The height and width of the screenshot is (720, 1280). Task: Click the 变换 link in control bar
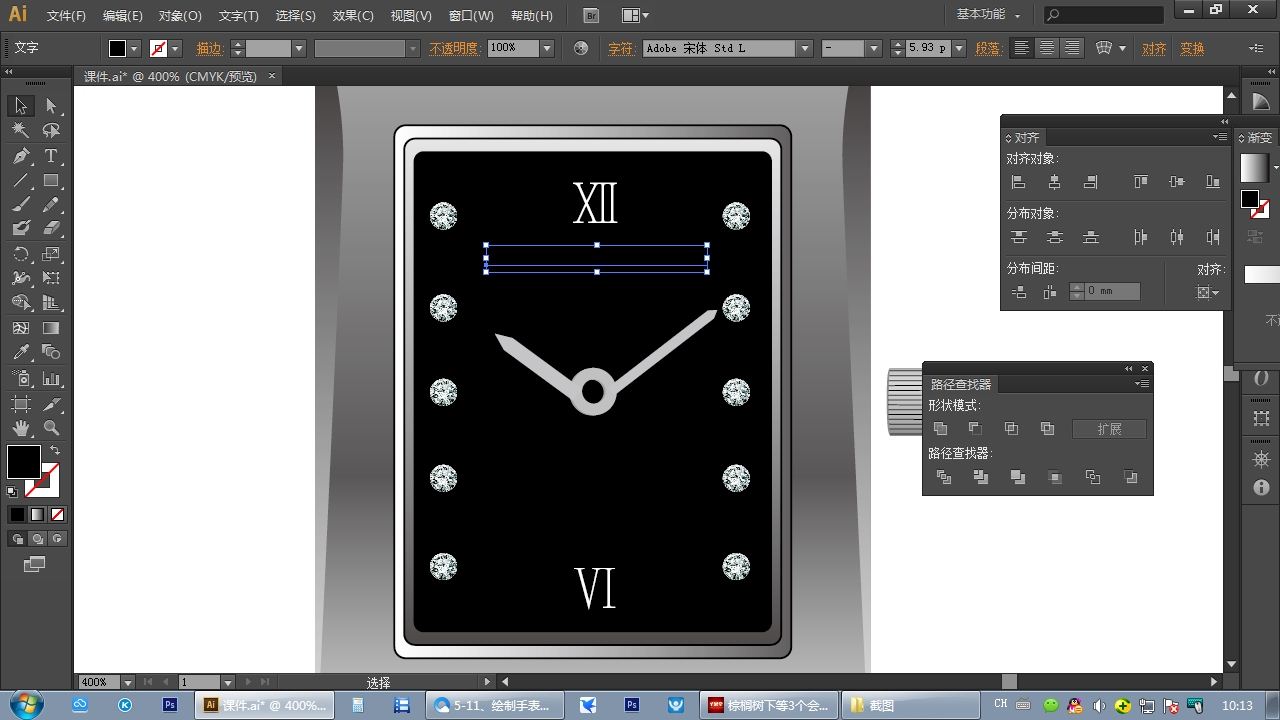coord(1192,48)
